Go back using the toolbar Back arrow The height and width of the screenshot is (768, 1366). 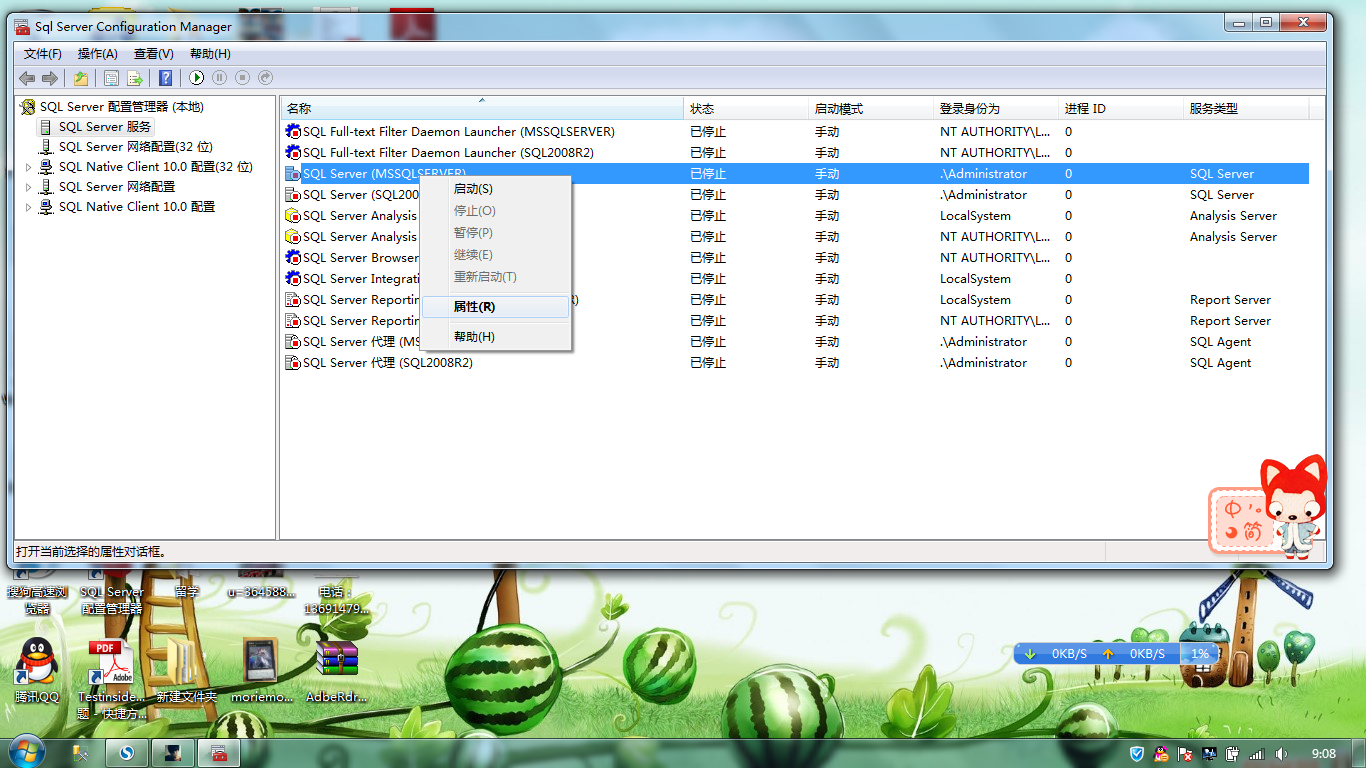tap(27, 78)
